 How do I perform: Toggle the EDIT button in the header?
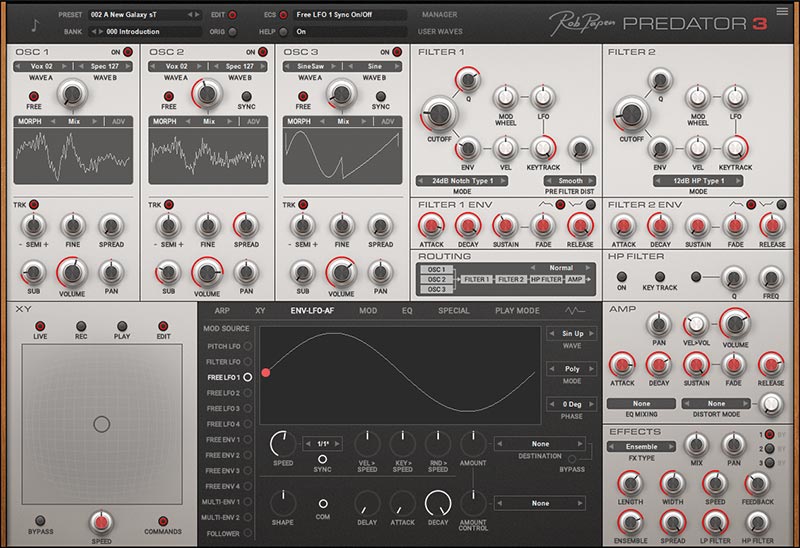[233, 15]
